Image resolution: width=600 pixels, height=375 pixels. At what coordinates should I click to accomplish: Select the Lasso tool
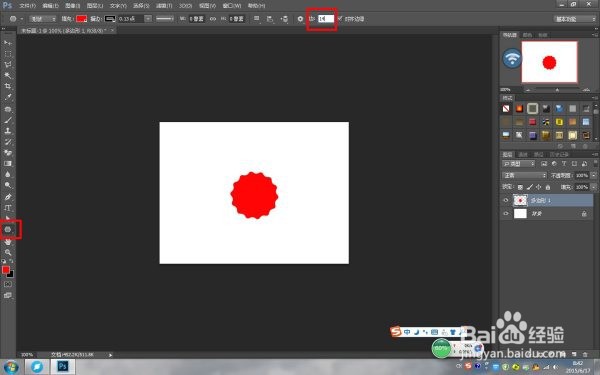click(8, 64)
